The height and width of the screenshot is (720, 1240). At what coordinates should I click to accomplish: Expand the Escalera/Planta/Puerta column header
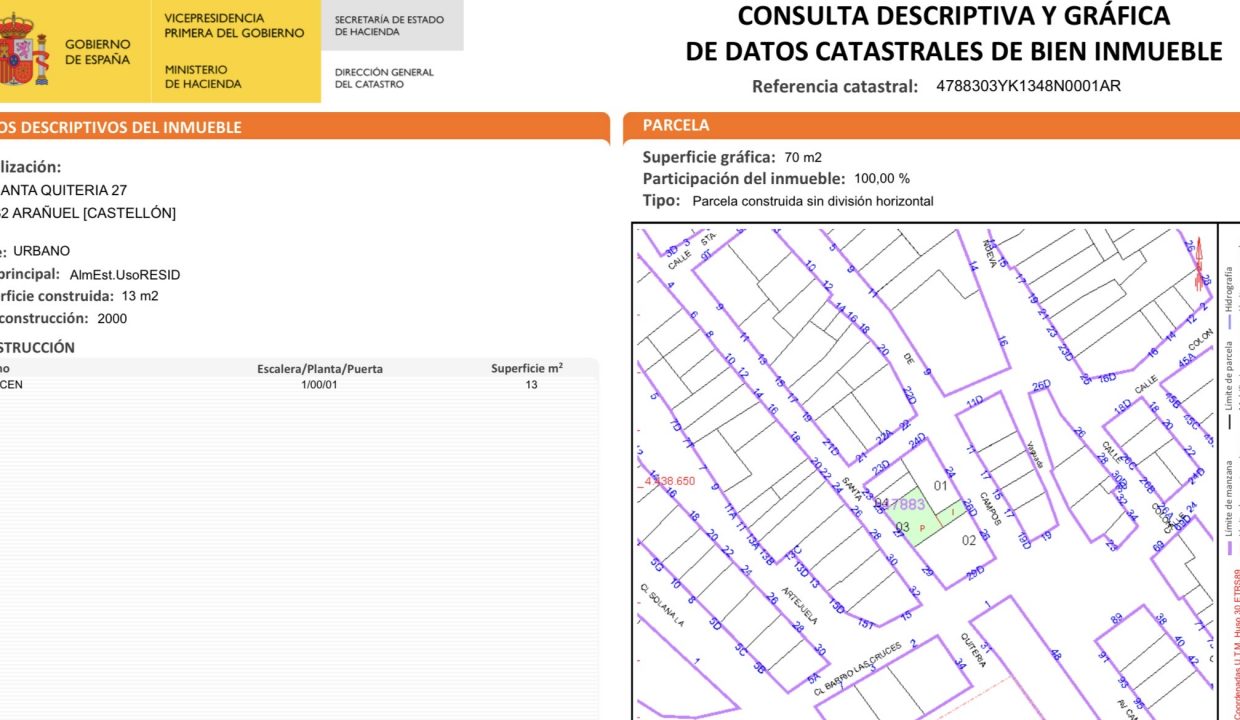pyautogui.click(x=318, y=368)
